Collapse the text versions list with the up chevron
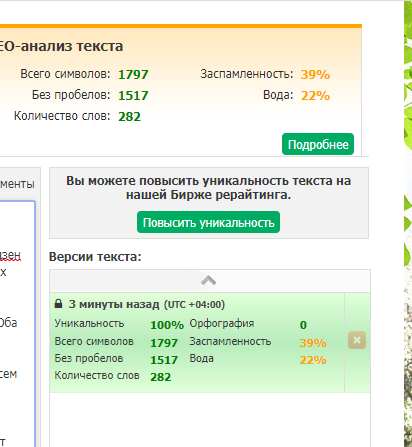Screen dimensions: 412x447 click(208, 281)
